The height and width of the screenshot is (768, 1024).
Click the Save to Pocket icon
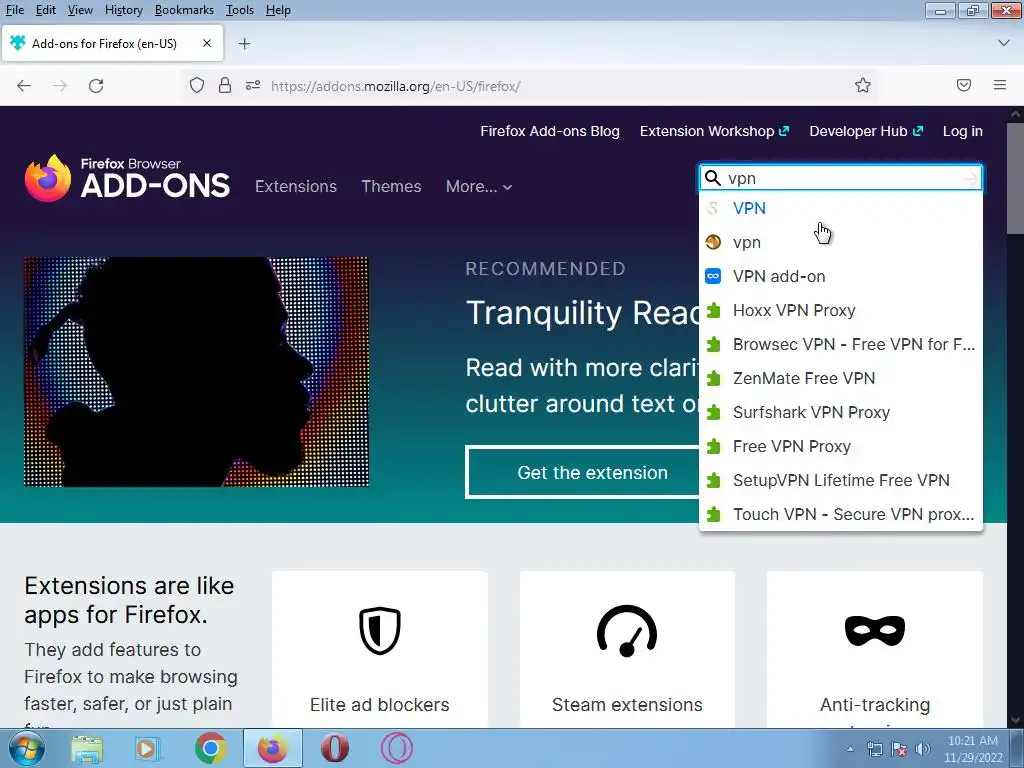coord(964,85)
